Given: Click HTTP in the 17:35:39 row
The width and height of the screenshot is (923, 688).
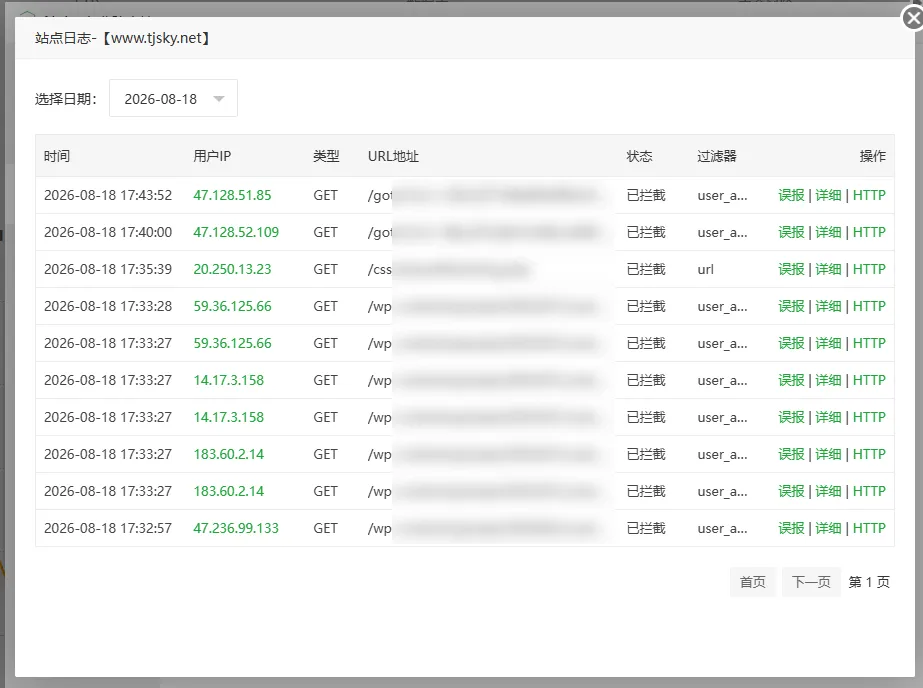Looking at the screenshot, I should point(869,270).
